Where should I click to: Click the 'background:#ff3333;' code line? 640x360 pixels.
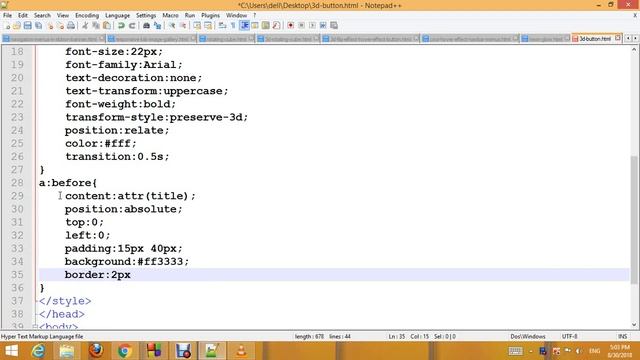127,262
